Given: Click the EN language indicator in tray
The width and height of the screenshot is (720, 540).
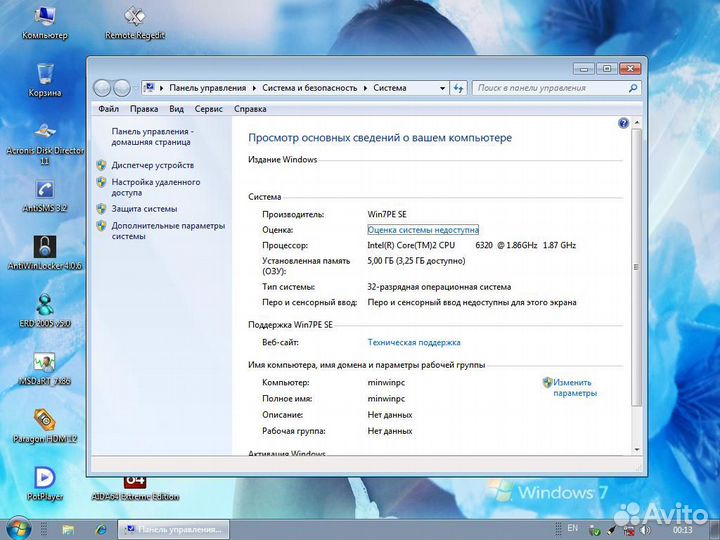Looking at the screenshot, I should point(573,528).
